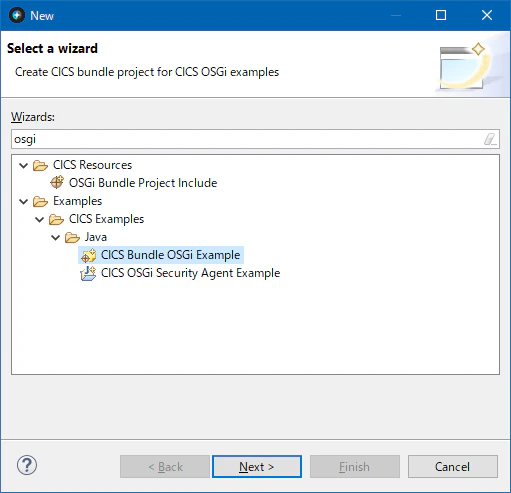
Task: Select the Examples folder label
Action: pos(77,201)
